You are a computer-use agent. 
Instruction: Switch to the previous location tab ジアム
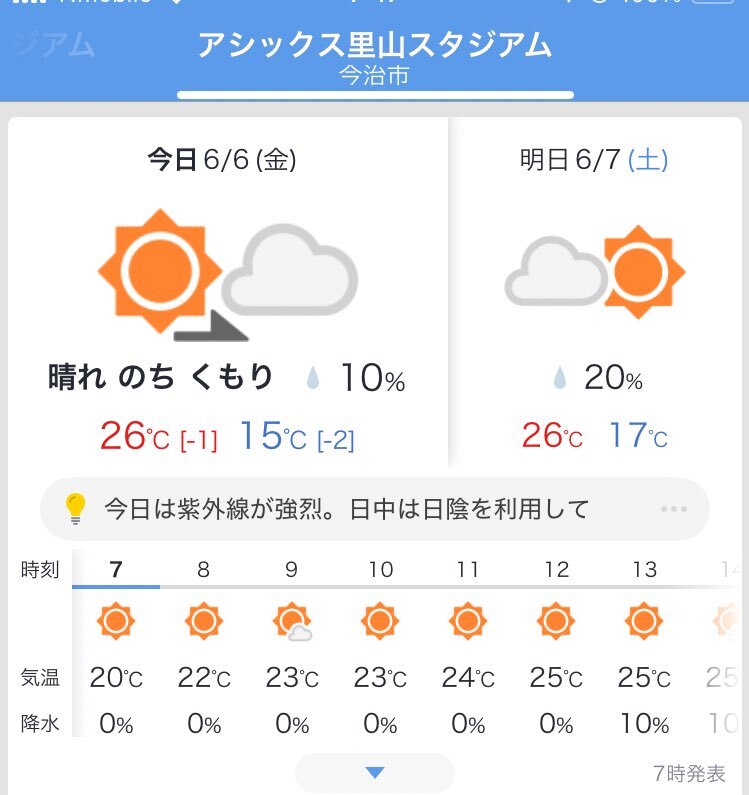(x=52, y=45)
